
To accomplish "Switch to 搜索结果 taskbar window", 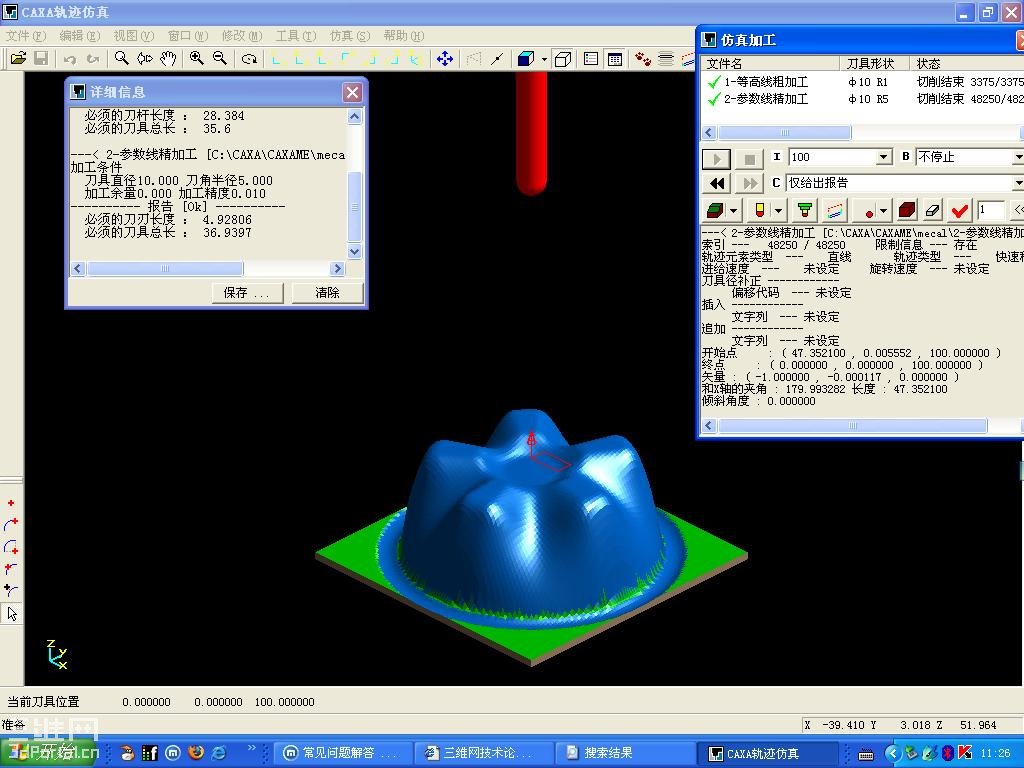I will [x=625, y=753].
